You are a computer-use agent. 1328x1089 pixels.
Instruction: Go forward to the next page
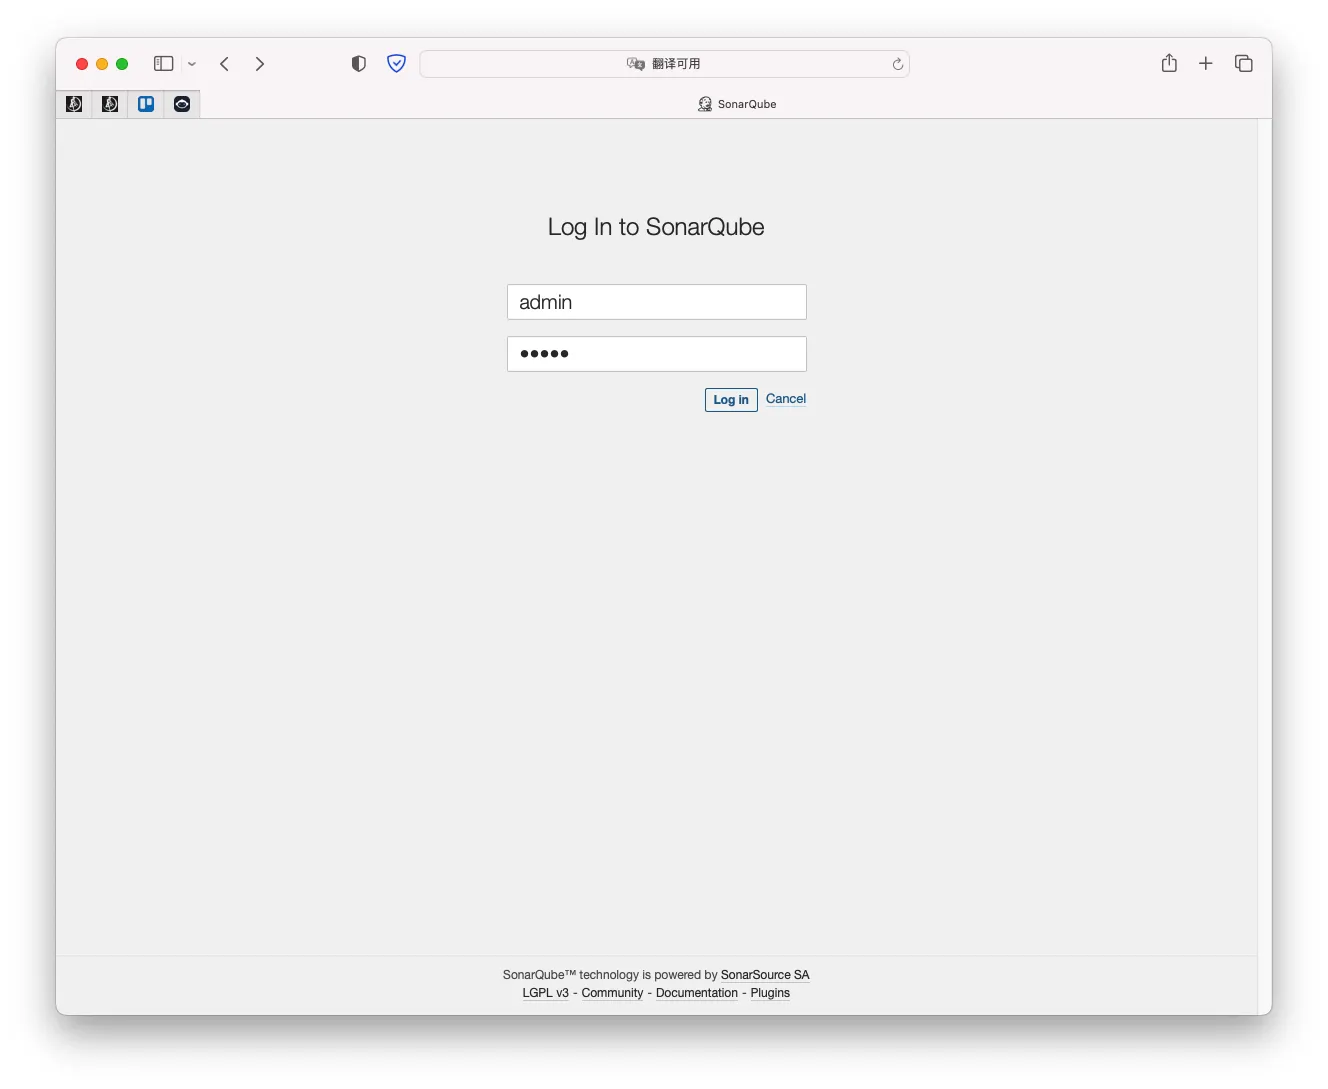[x=260, y=64]
